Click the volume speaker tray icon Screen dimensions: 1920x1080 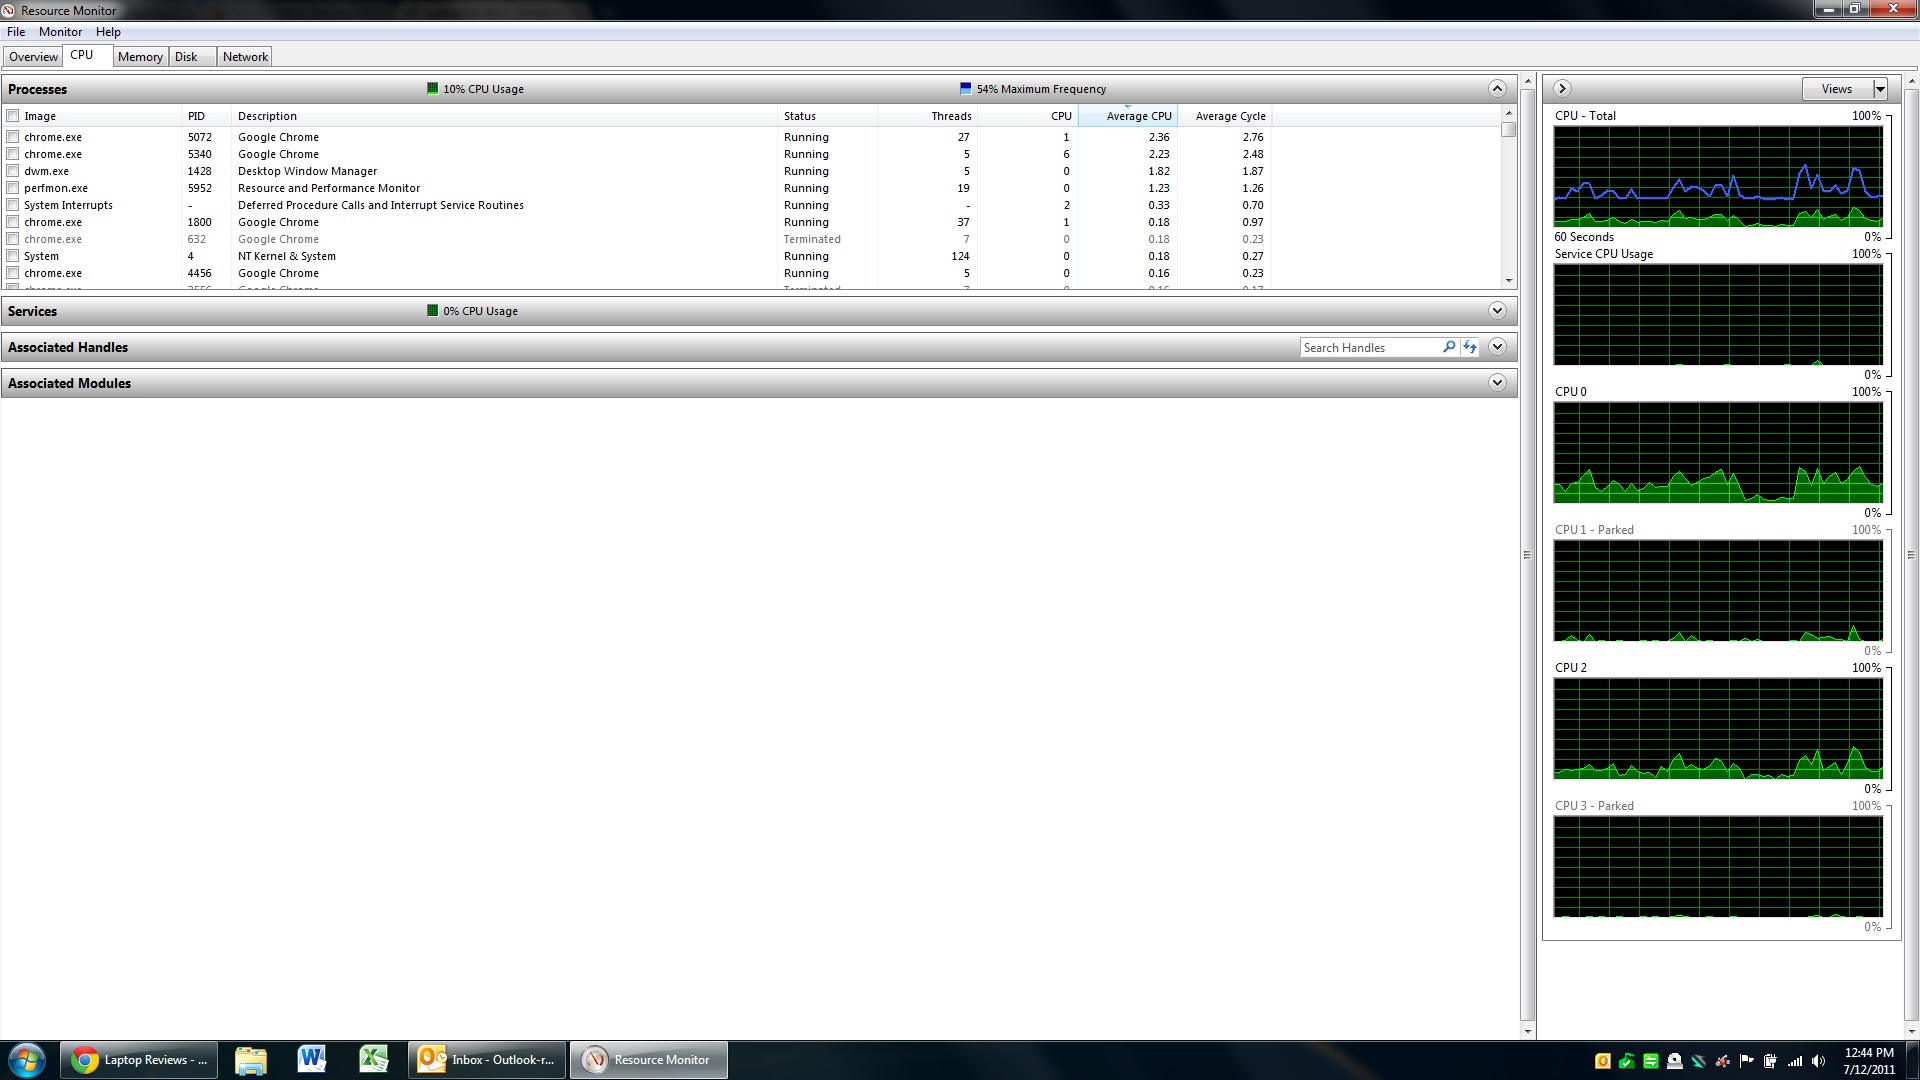tap(1819, 1061)
